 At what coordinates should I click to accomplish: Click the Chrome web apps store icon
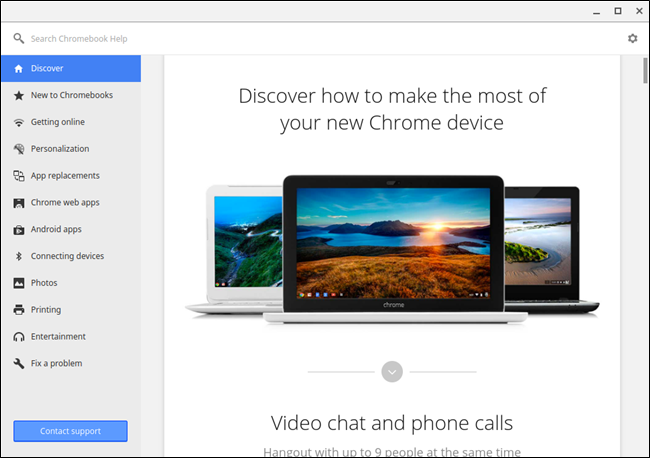pos(19,203)
